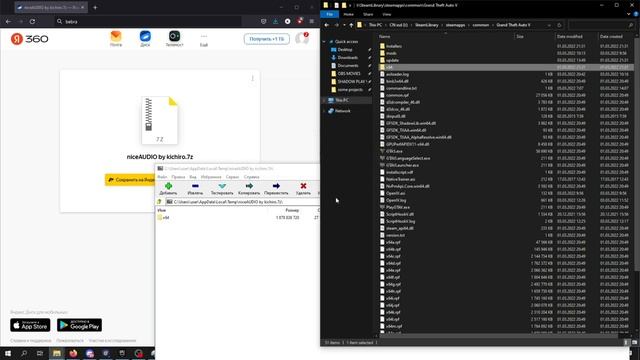This screenshot has height=360, width=640.
Task: Open the user avatar with notification badge
Action: click(302, 38)
